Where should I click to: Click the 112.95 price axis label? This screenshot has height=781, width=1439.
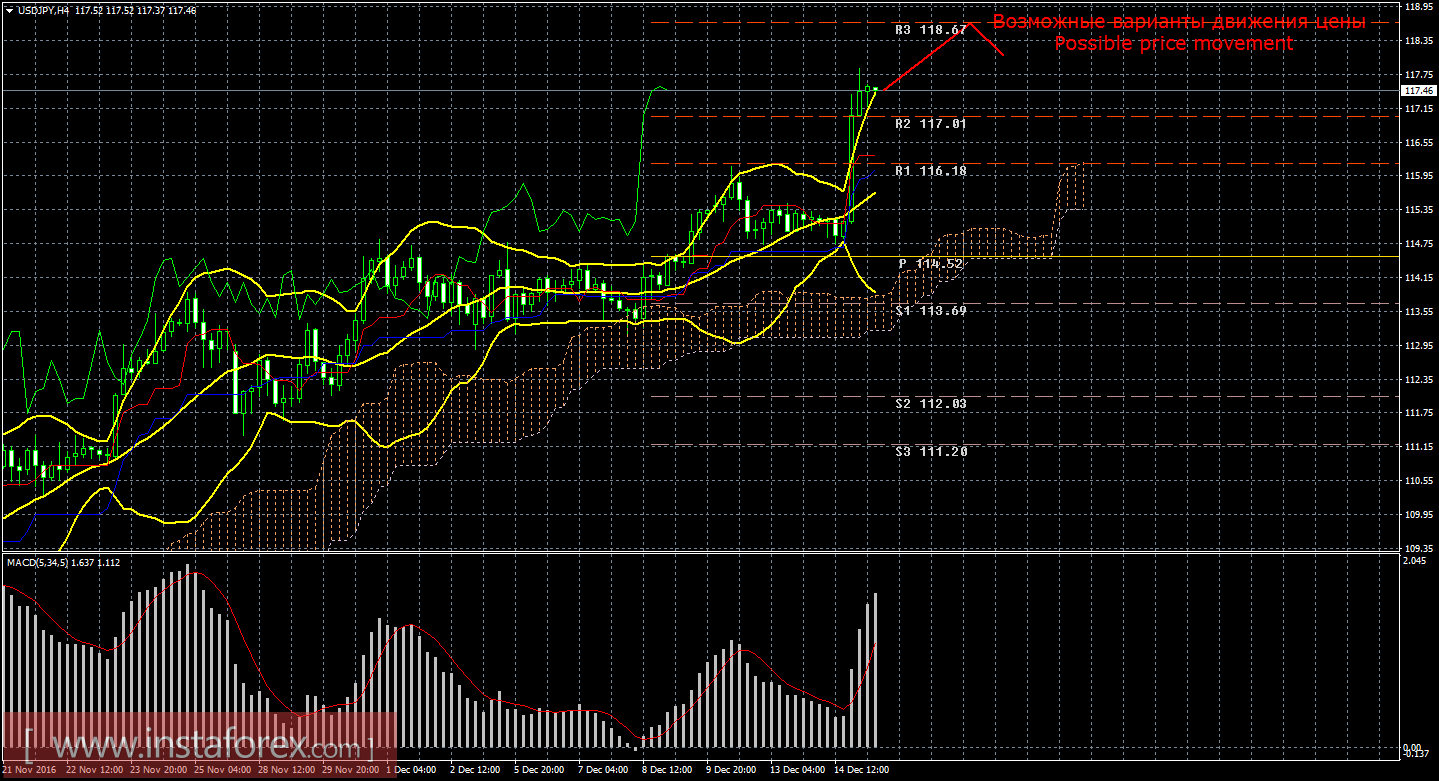tap(1419, 346)
